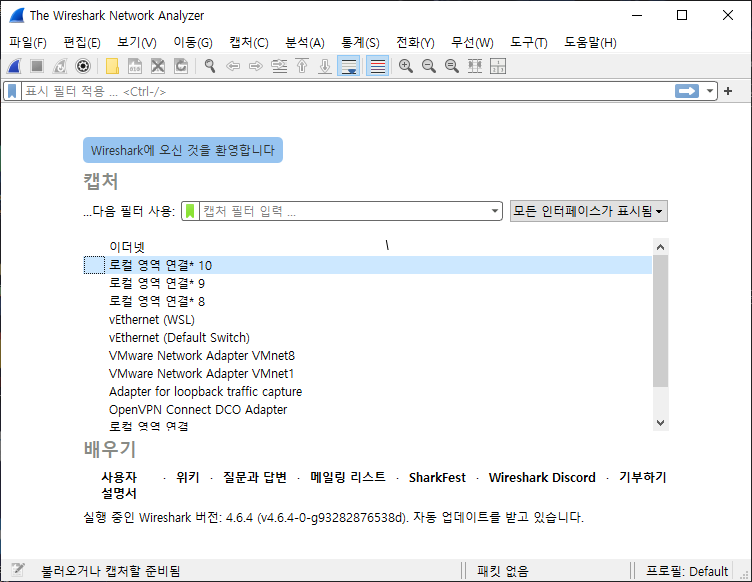Click the capture filter green bookmark icon

coord(190,211)
